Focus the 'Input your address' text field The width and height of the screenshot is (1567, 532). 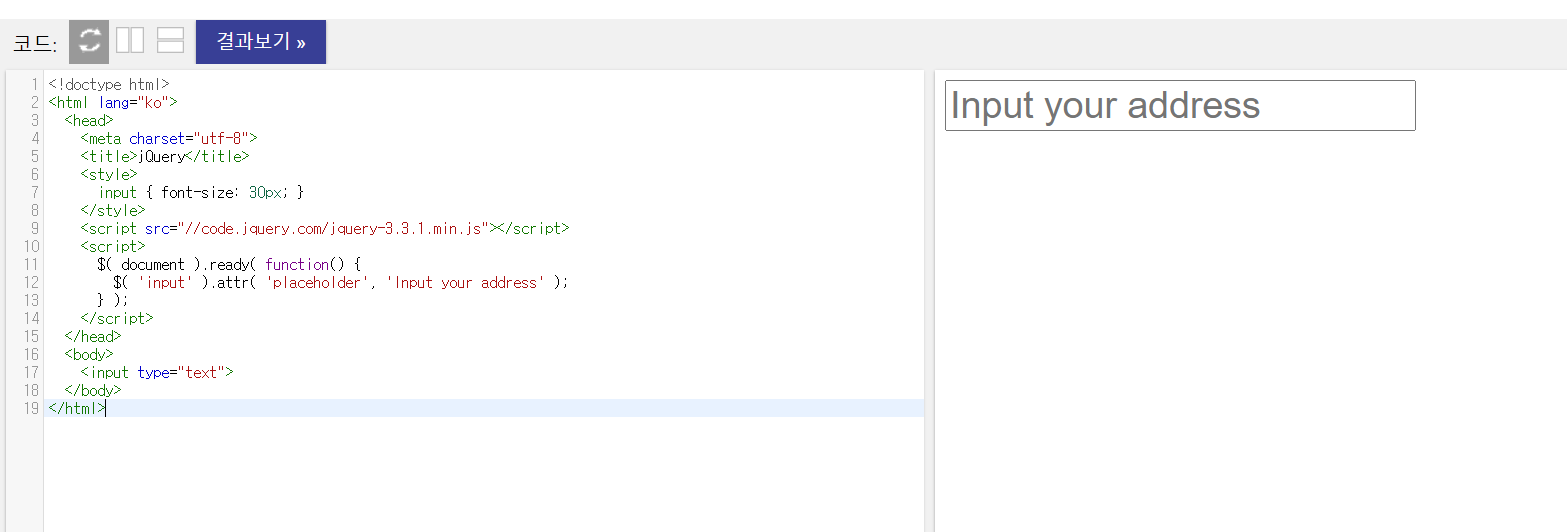tap(1180, 105)
